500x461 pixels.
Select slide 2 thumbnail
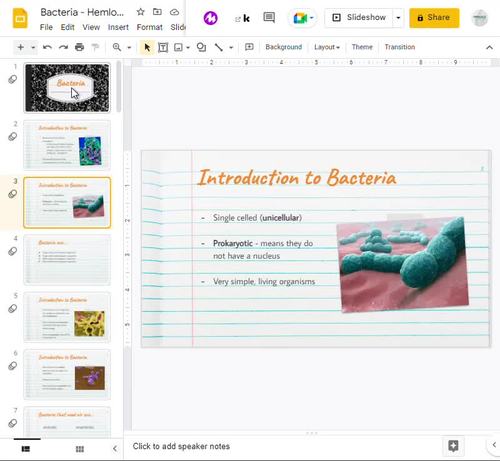(67, 145)
